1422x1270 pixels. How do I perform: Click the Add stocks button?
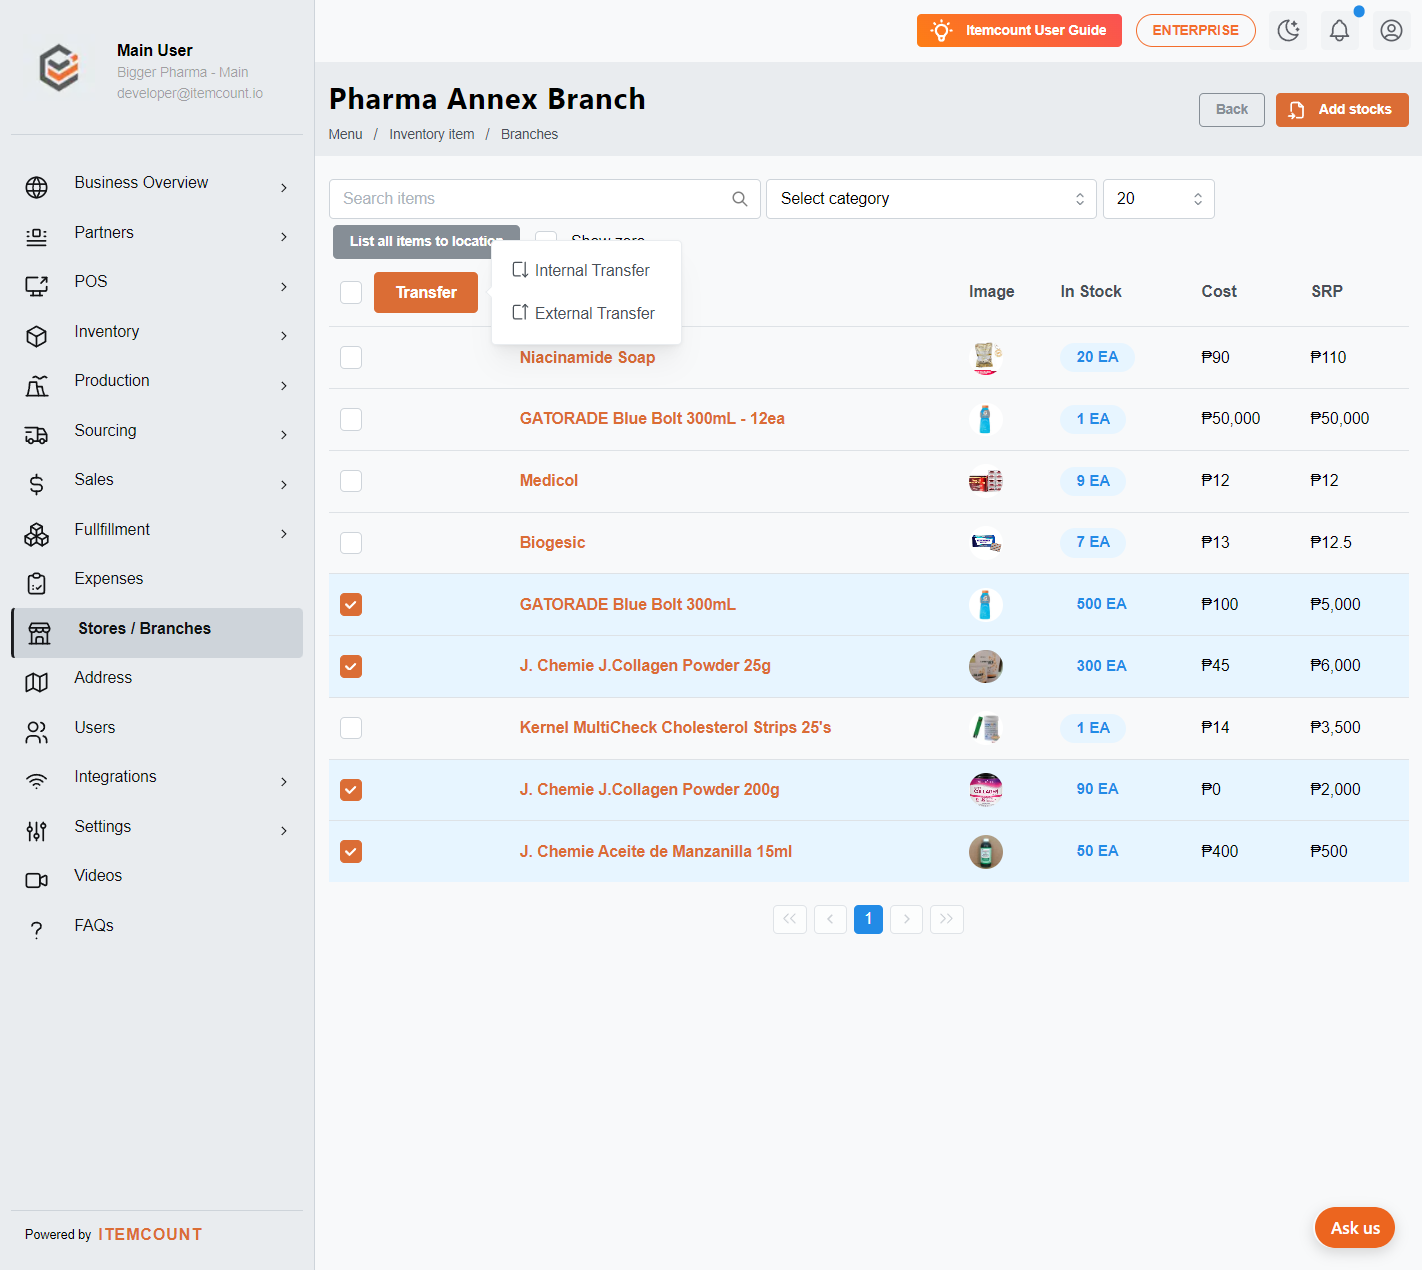[x=1342, y=110]
